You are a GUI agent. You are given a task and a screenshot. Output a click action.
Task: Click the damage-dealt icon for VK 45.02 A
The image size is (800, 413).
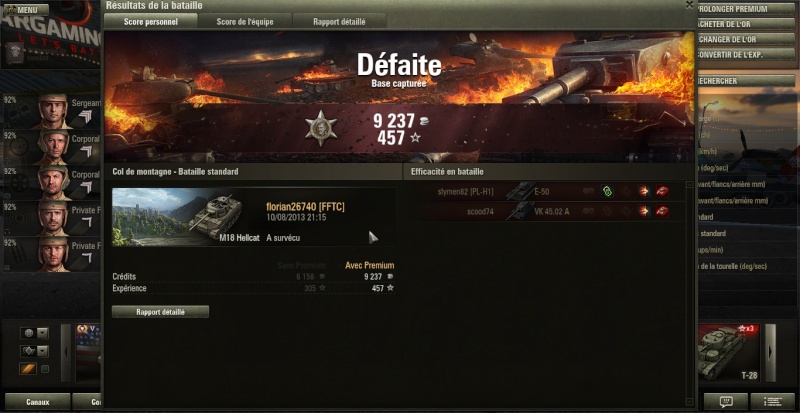tap(644, 211)
